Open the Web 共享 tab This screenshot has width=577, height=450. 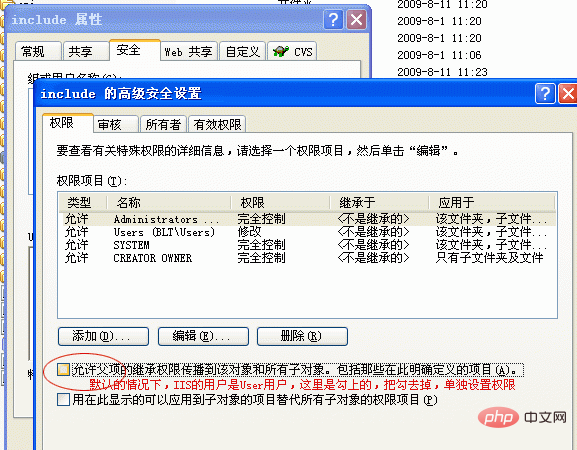click(x=189, y=52)
